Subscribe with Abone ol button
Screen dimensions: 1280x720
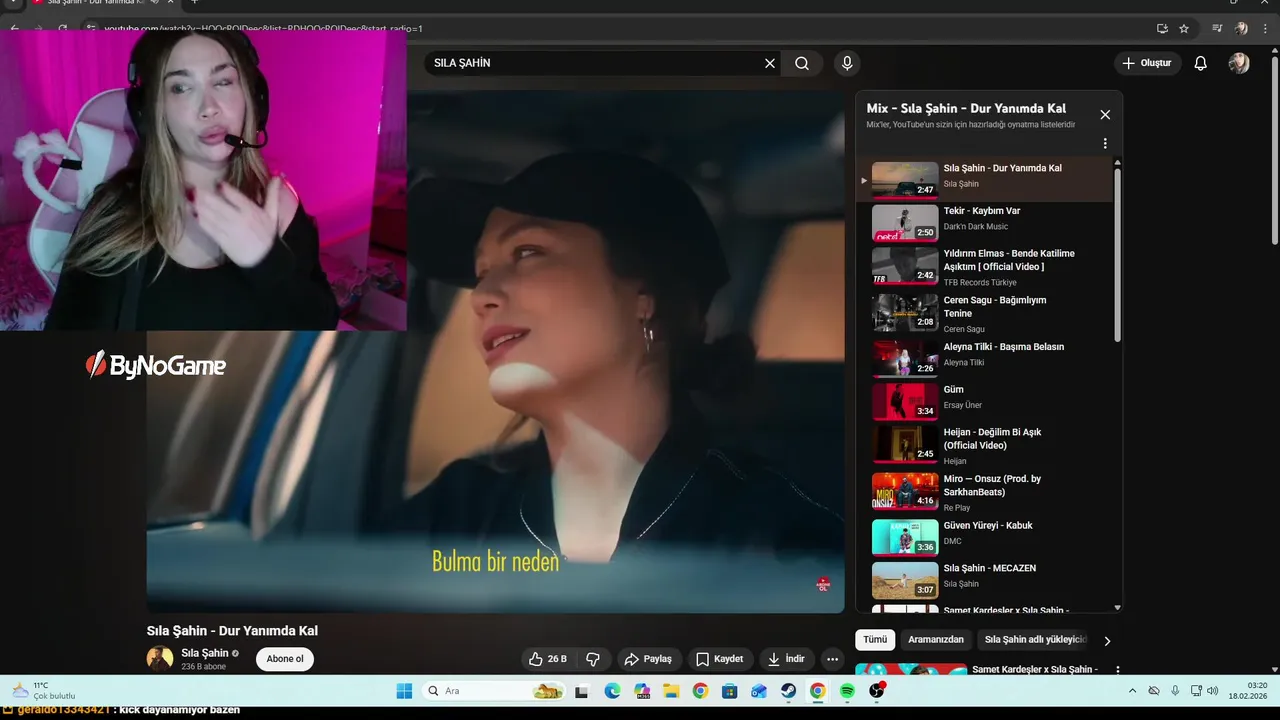285,659
